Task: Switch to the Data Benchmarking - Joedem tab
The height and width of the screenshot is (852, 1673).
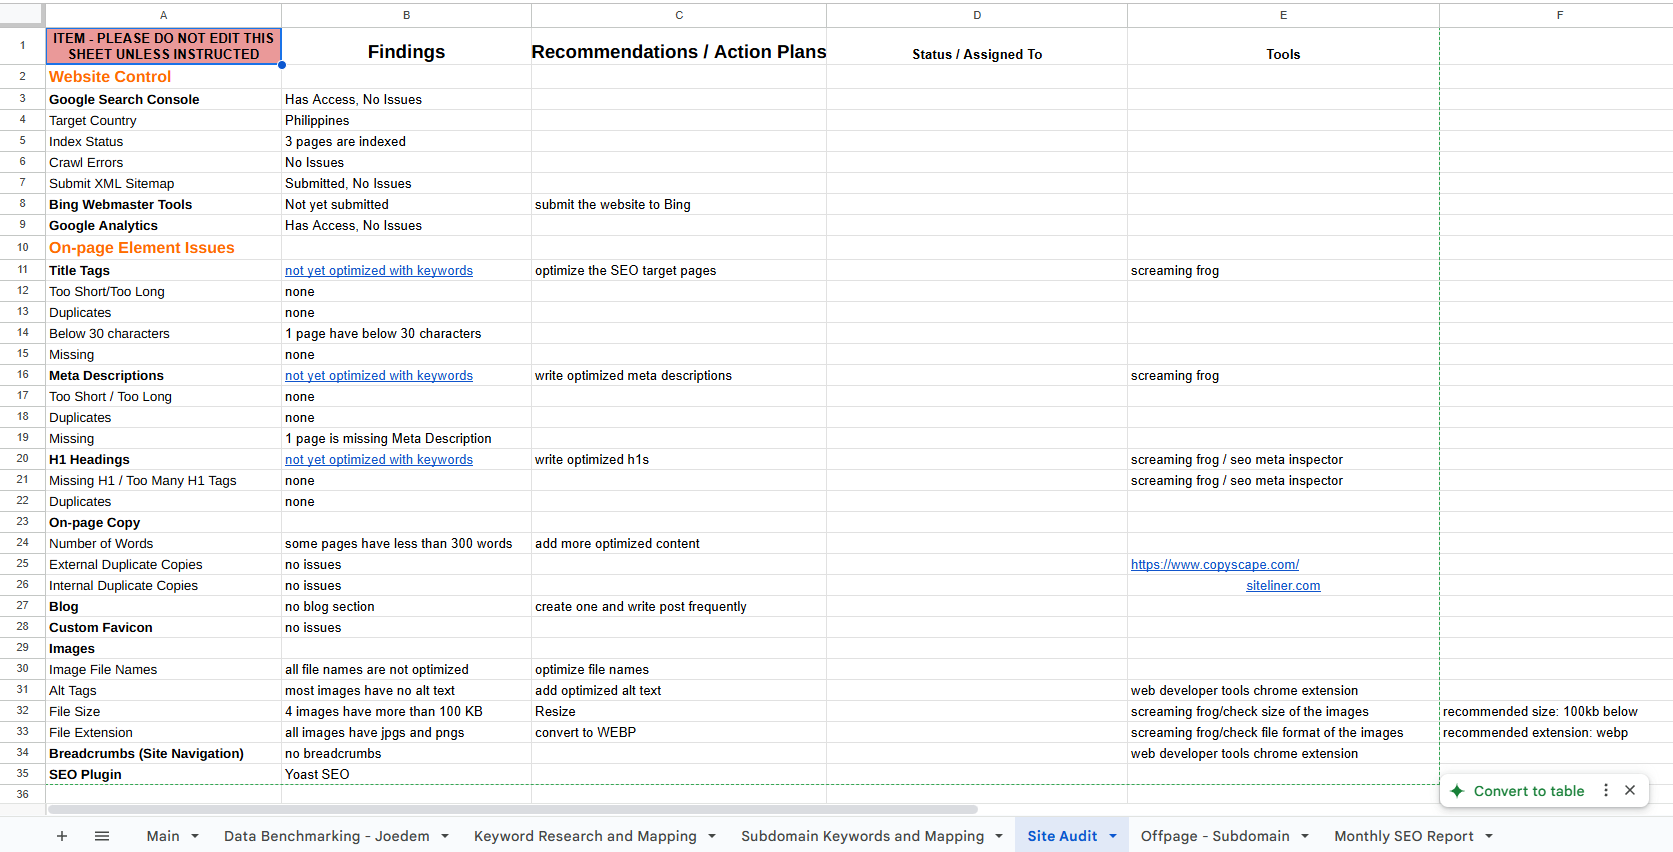Action: (326, 836)
